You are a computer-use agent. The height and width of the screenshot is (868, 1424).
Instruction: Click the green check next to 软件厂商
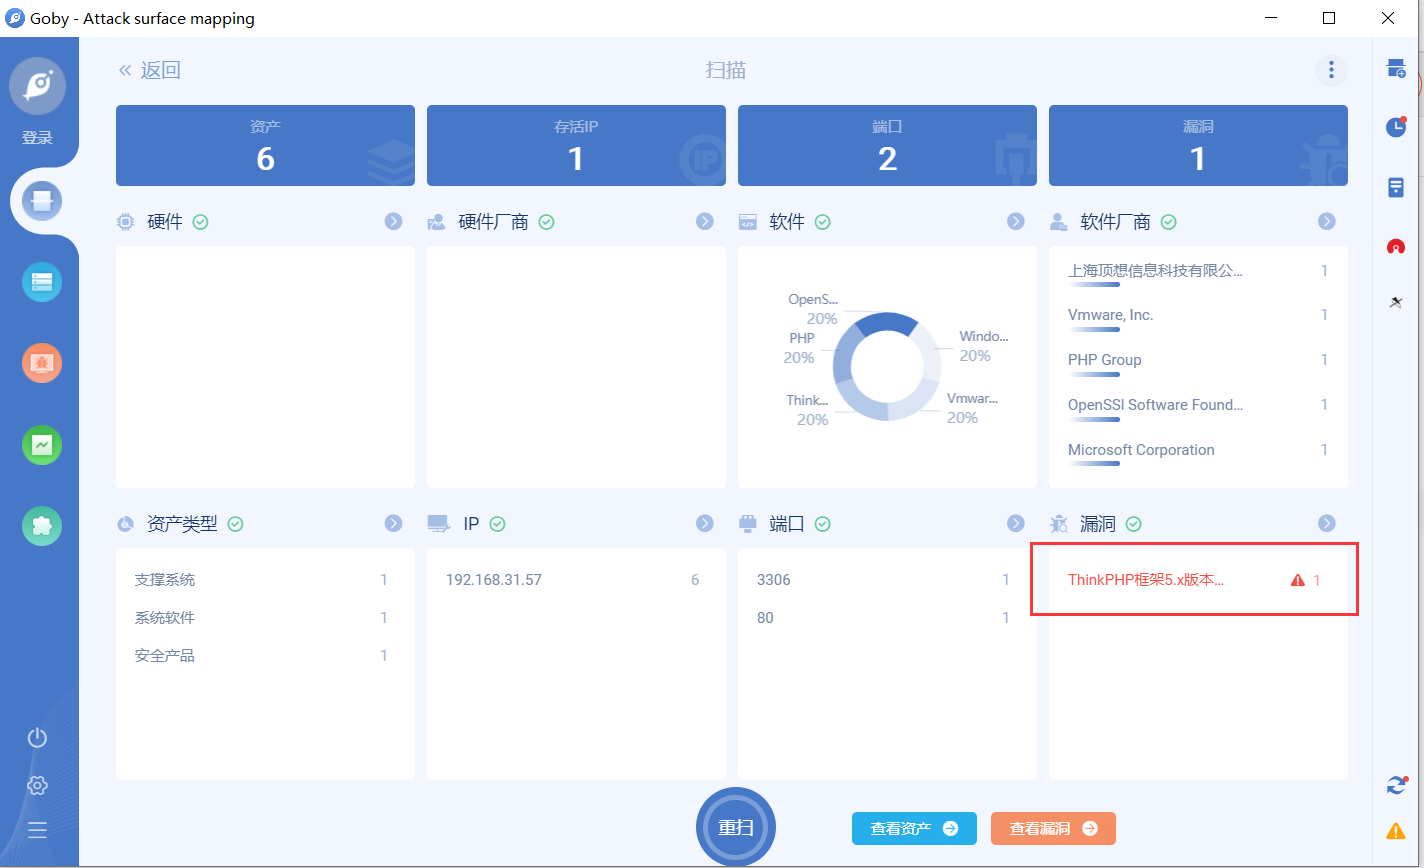click(x=1168, y=222)
